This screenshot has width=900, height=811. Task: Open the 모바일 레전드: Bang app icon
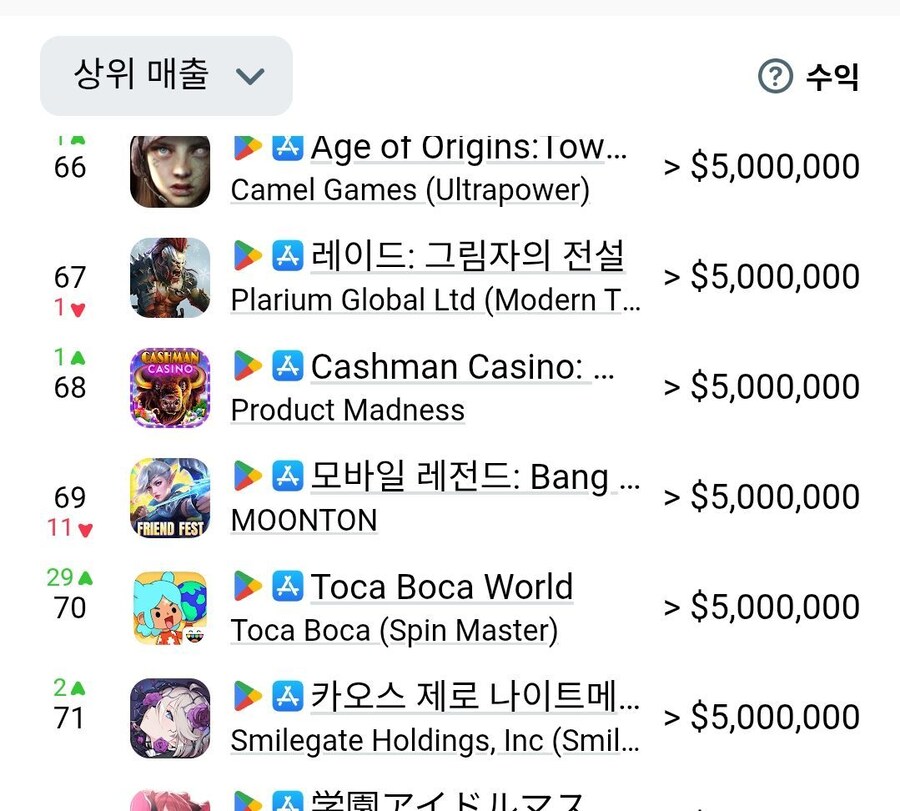pos(169,497)
